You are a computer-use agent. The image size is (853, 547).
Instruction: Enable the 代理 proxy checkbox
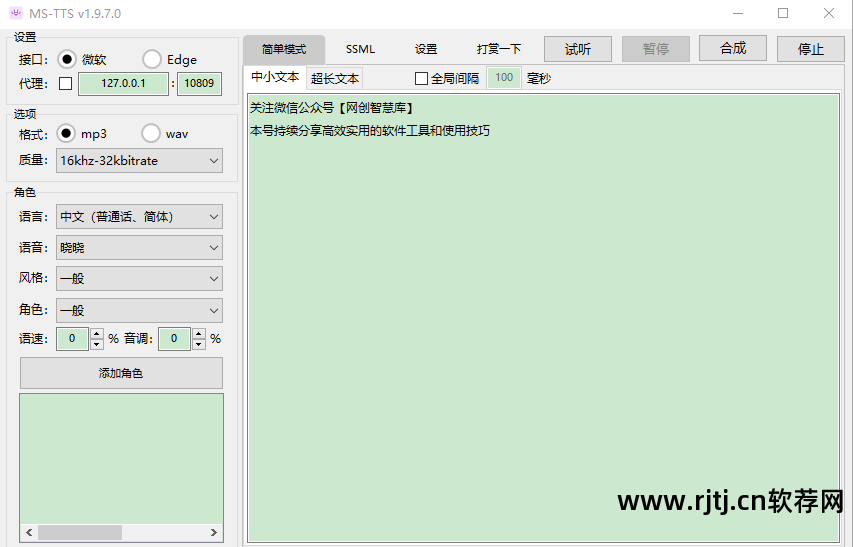tap(66, 84)
